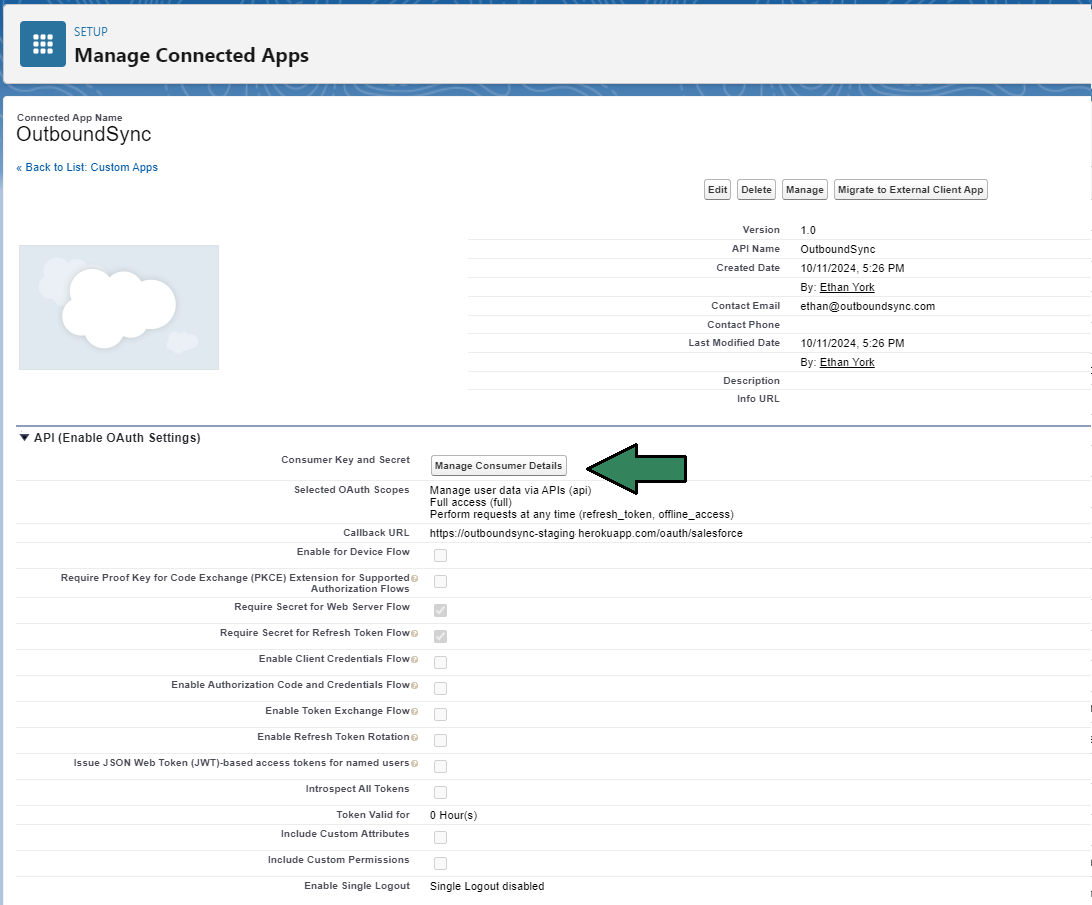Click 'Full access (full)' scope text
Image resolution: width=1092 pixels, height=905 pixels.
point(471,502)
